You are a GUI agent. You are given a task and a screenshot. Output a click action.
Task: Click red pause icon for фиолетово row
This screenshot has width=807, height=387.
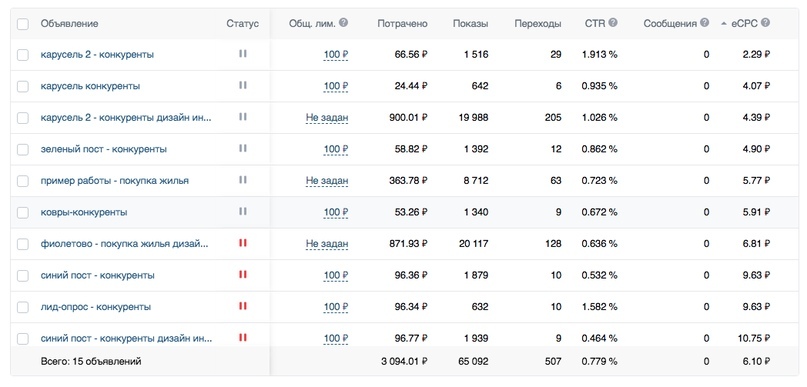point(243,242)
